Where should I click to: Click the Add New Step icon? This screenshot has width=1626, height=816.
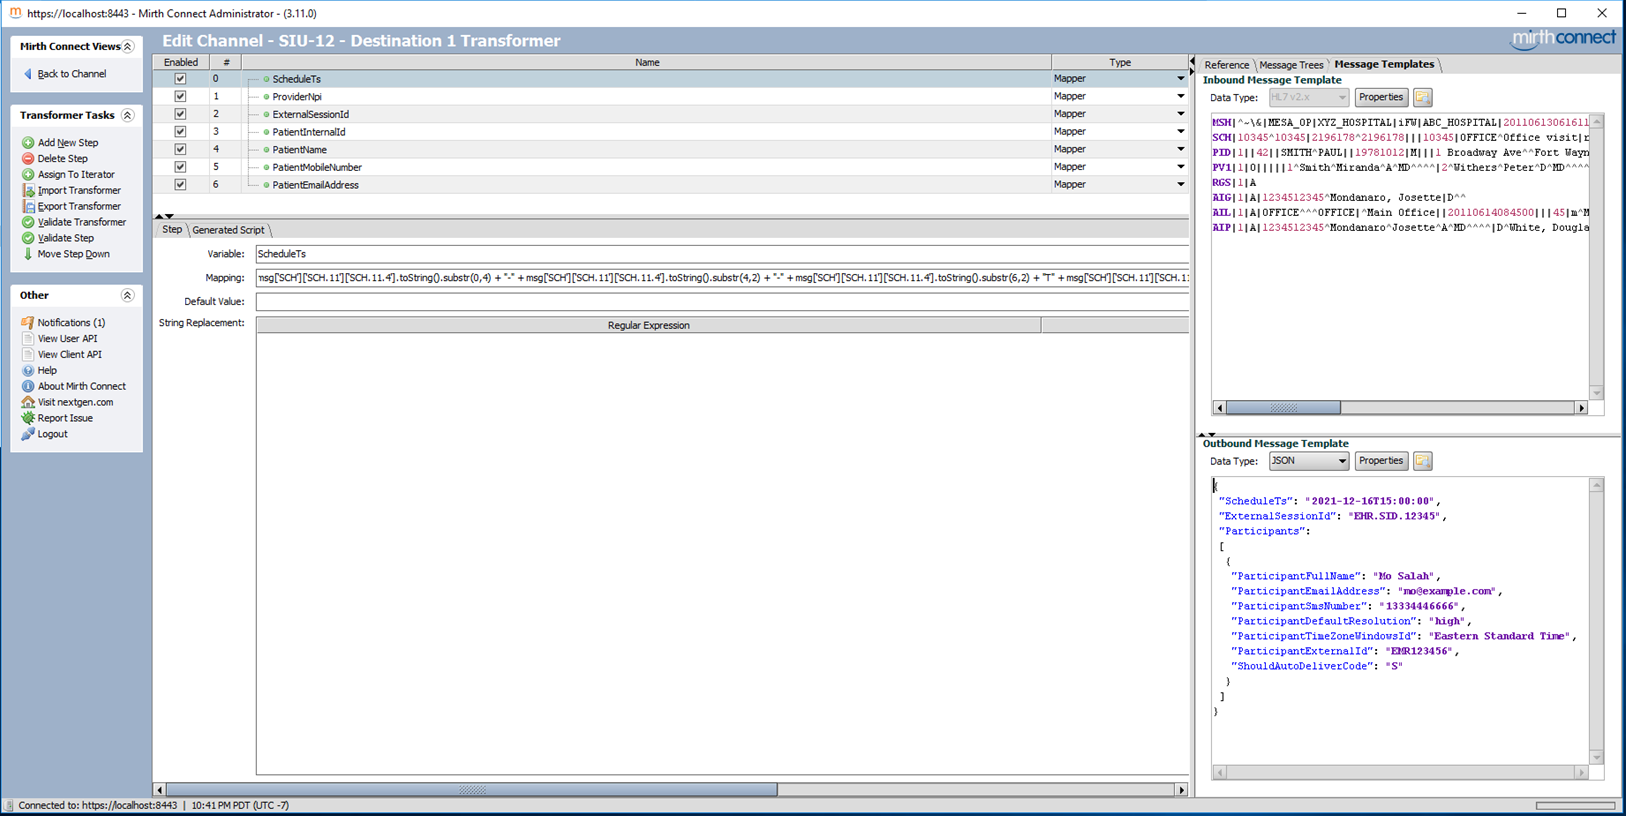coord(28,143)
